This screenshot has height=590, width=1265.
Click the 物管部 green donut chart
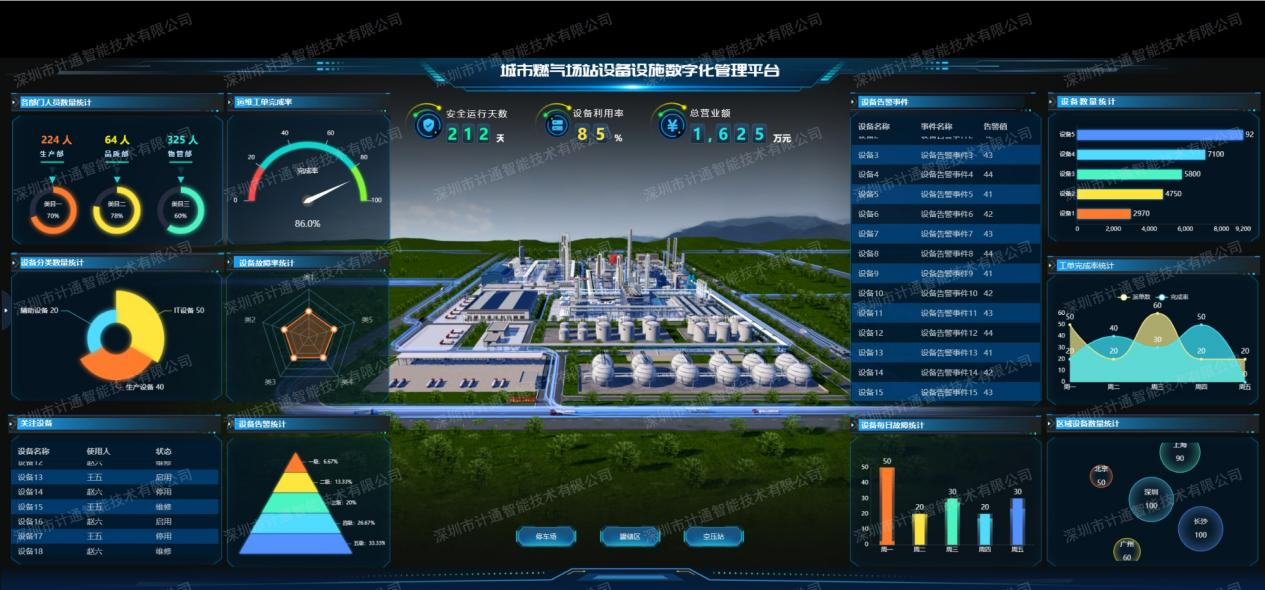[180, 210]
